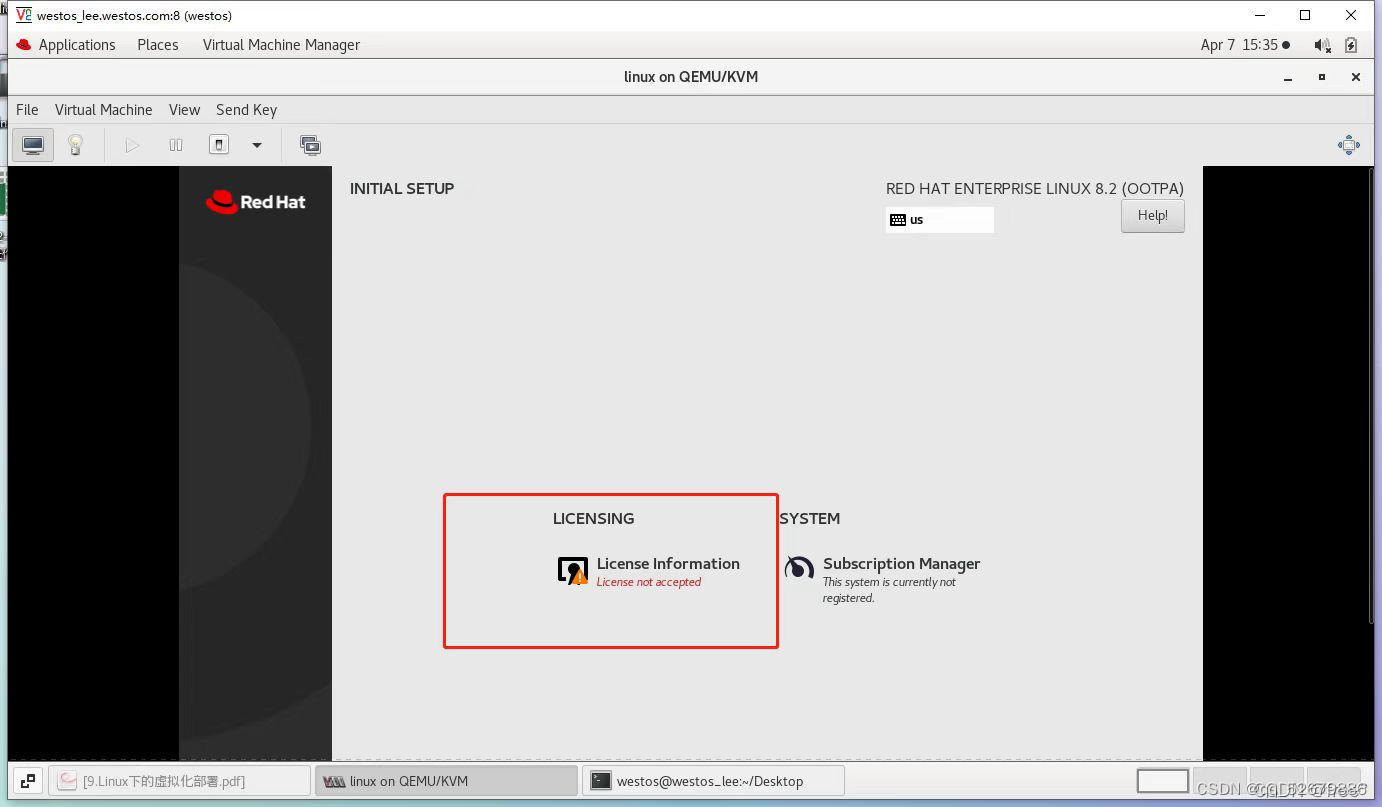
Task: Click 'License not accepted' red text
Action: [x=649, y=582]
